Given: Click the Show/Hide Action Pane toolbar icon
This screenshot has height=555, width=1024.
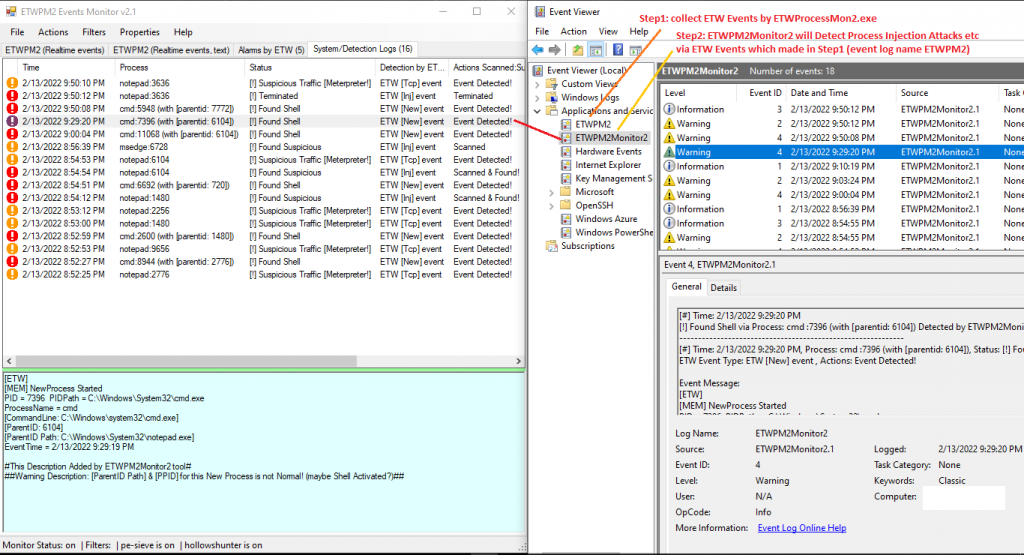Looking at the screenshot, I should pyautogui.click(x=635, y=50).
